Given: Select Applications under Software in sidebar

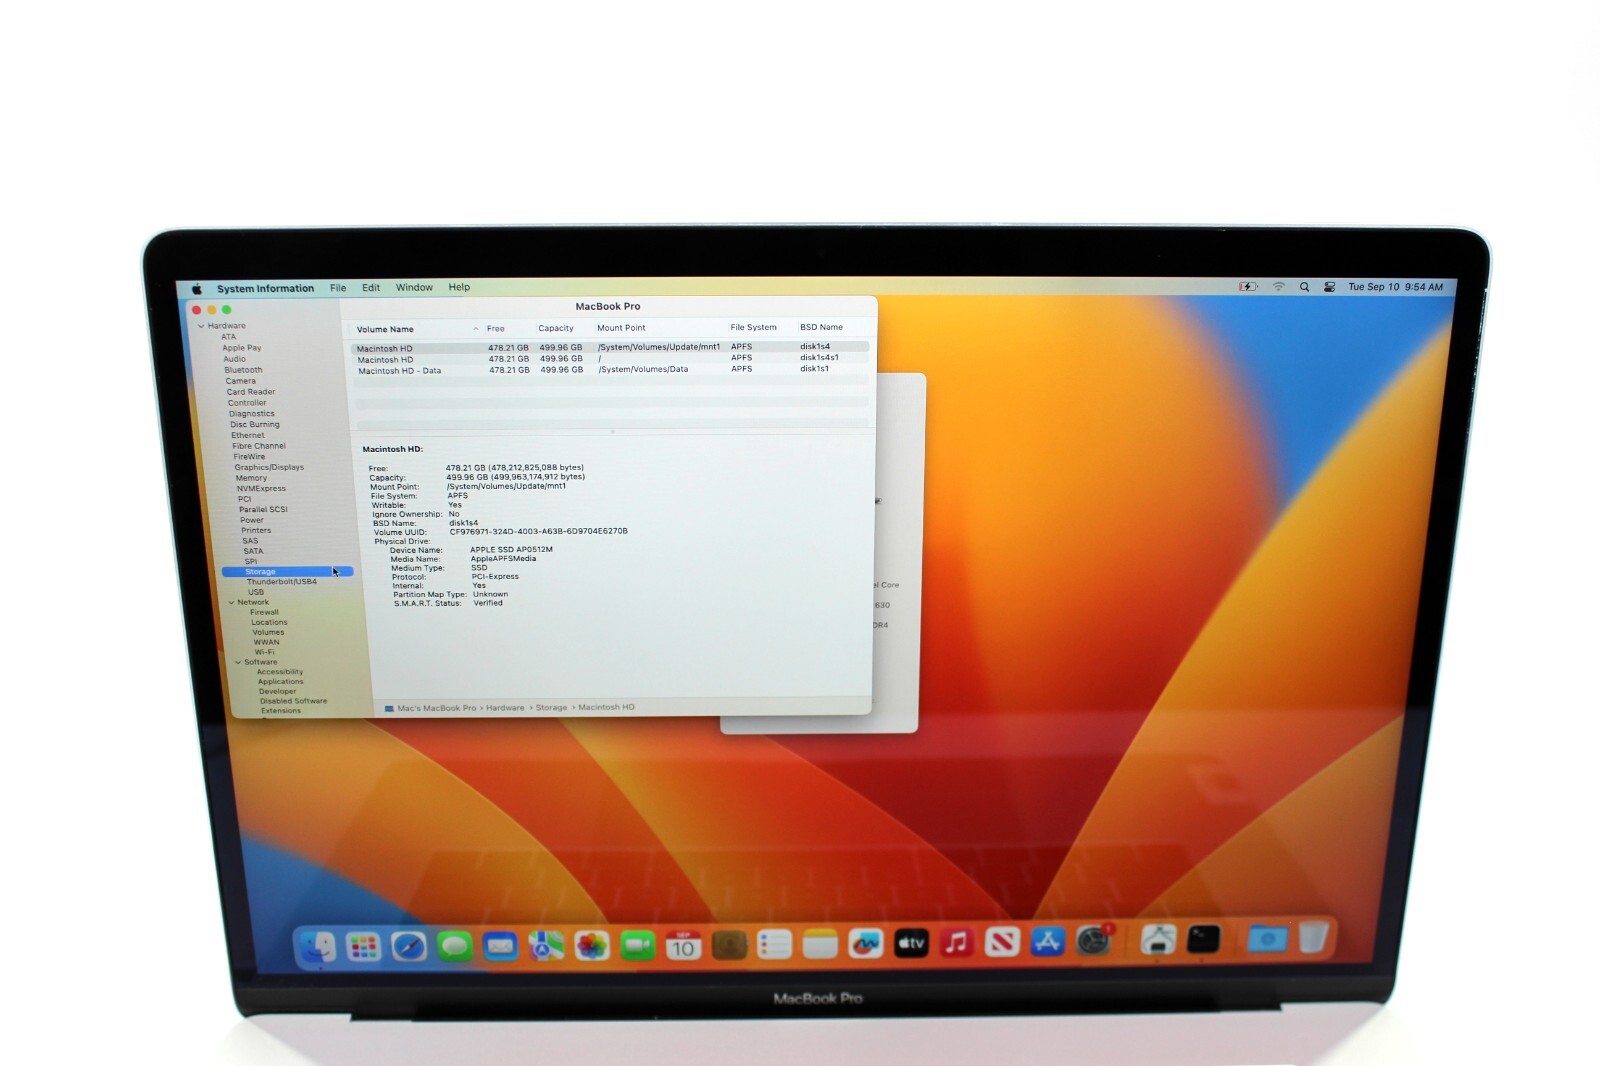Looking at the screenshot, I should click(280, 682).
